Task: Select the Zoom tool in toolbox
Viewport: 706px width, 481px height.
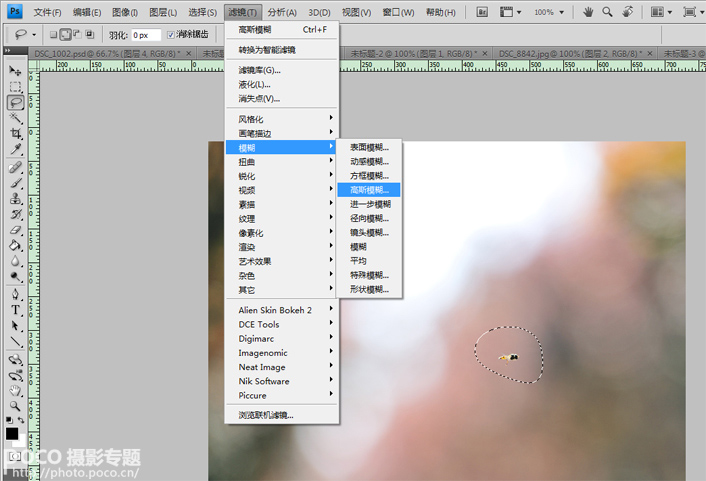Action: [x=15, y=406]
